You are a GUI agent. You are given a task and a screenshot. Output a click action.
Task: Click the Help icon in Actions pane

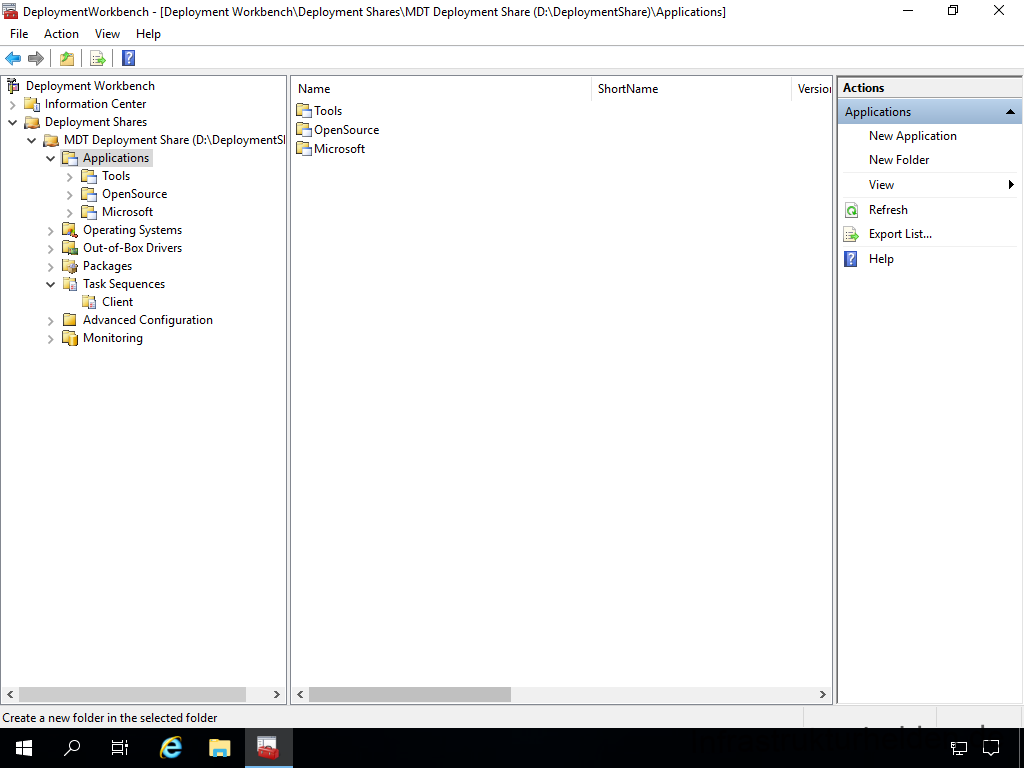click(851, 259)
